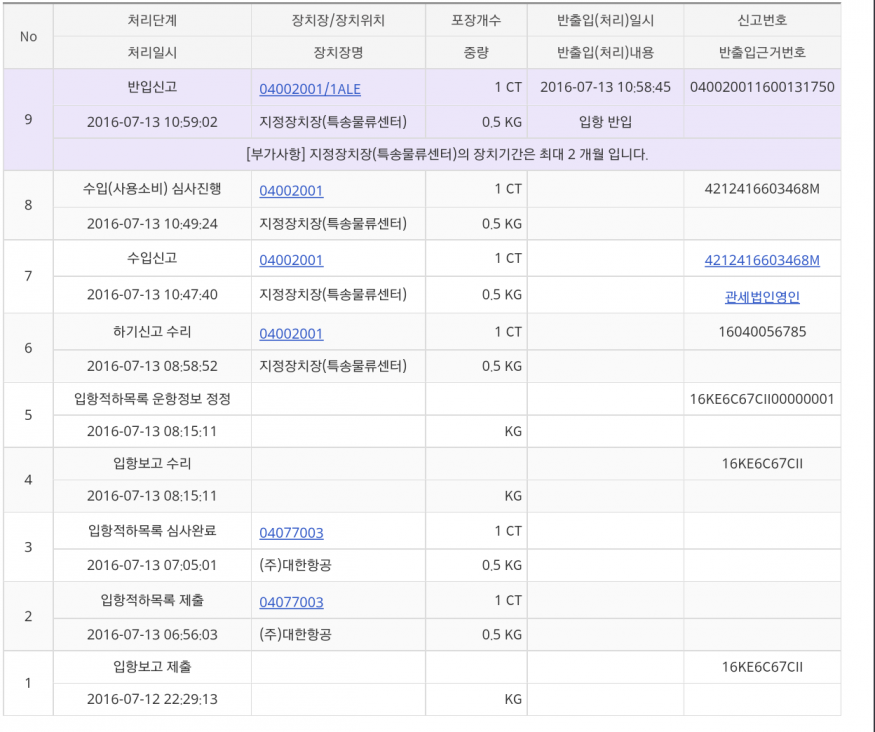The width and height of the screenshot is (875, 732).
Task: Select the 16040056785 declaration number cell
Action: [762, 332]
